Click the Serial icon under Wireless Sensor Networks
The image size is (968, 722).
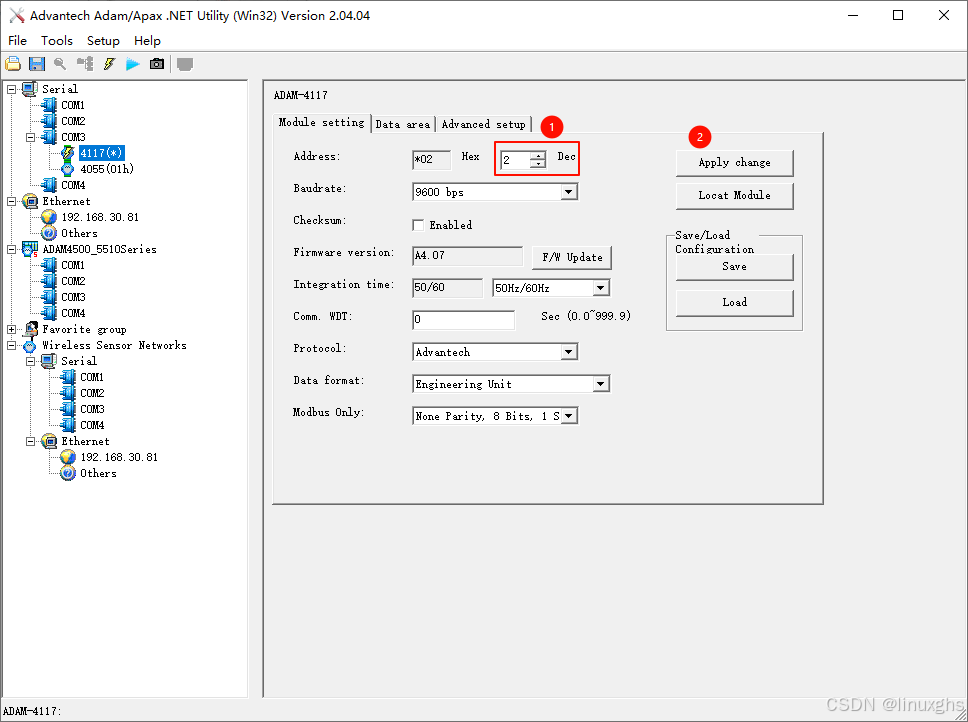49,361
